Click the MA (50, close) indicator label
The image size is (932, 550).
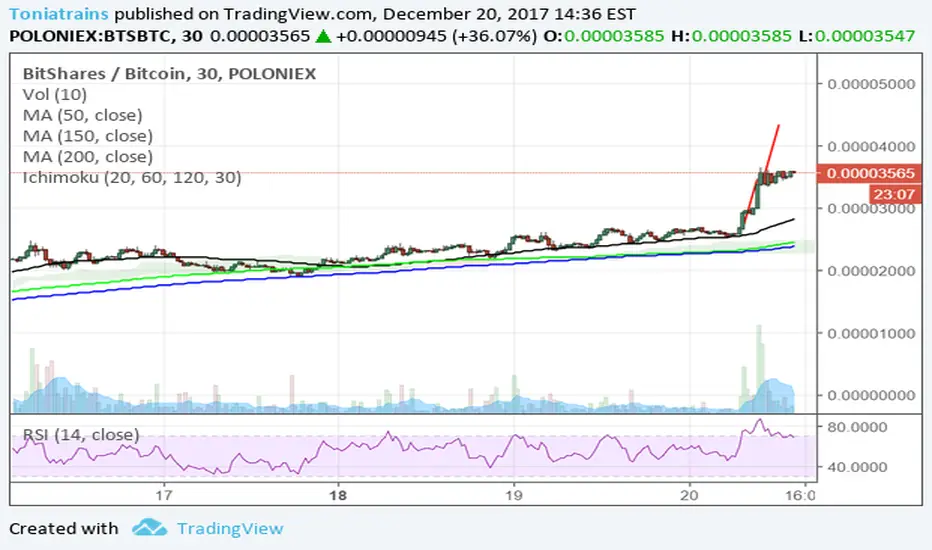[83, 115]
